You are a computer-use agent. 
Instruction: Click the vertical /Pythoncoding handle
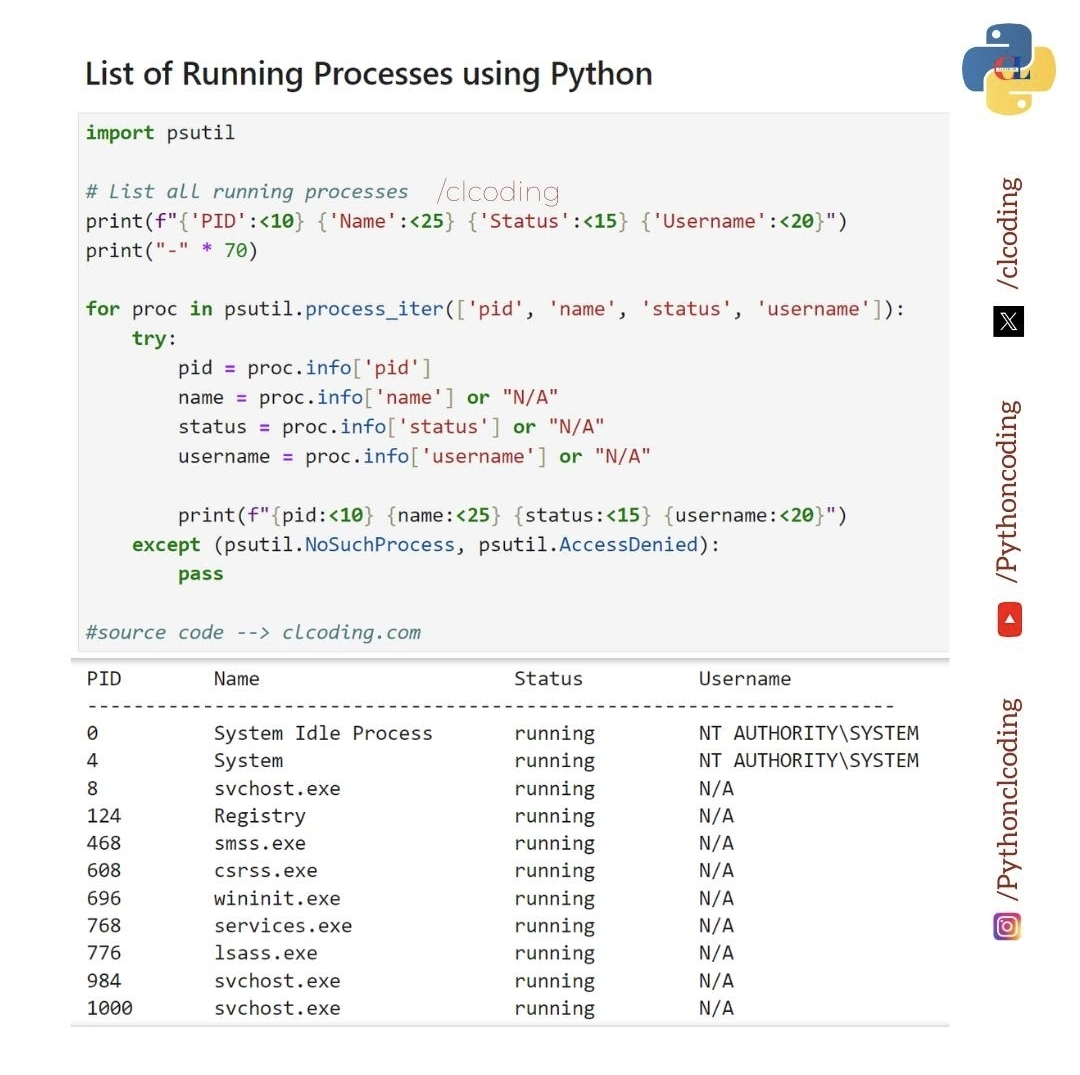click(x=1009, y=492)
